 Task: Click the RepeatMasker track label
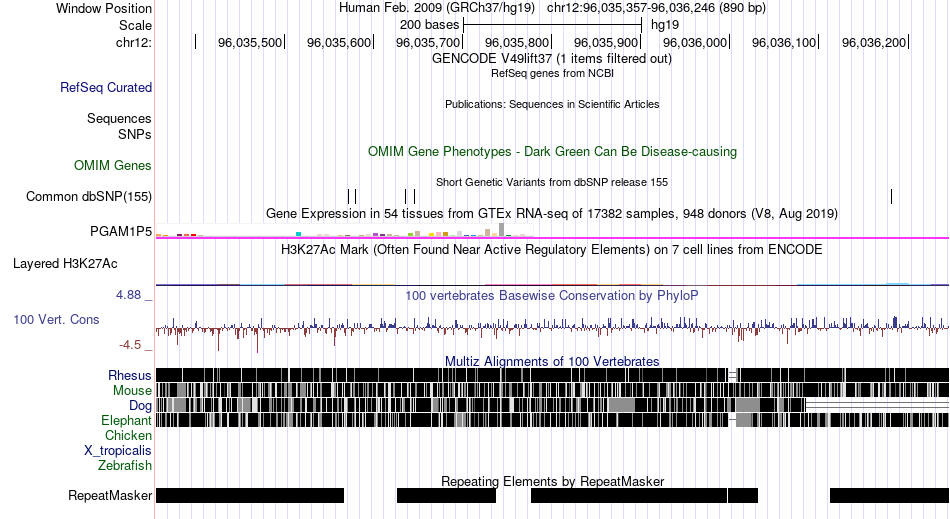(x=110, y=495)
